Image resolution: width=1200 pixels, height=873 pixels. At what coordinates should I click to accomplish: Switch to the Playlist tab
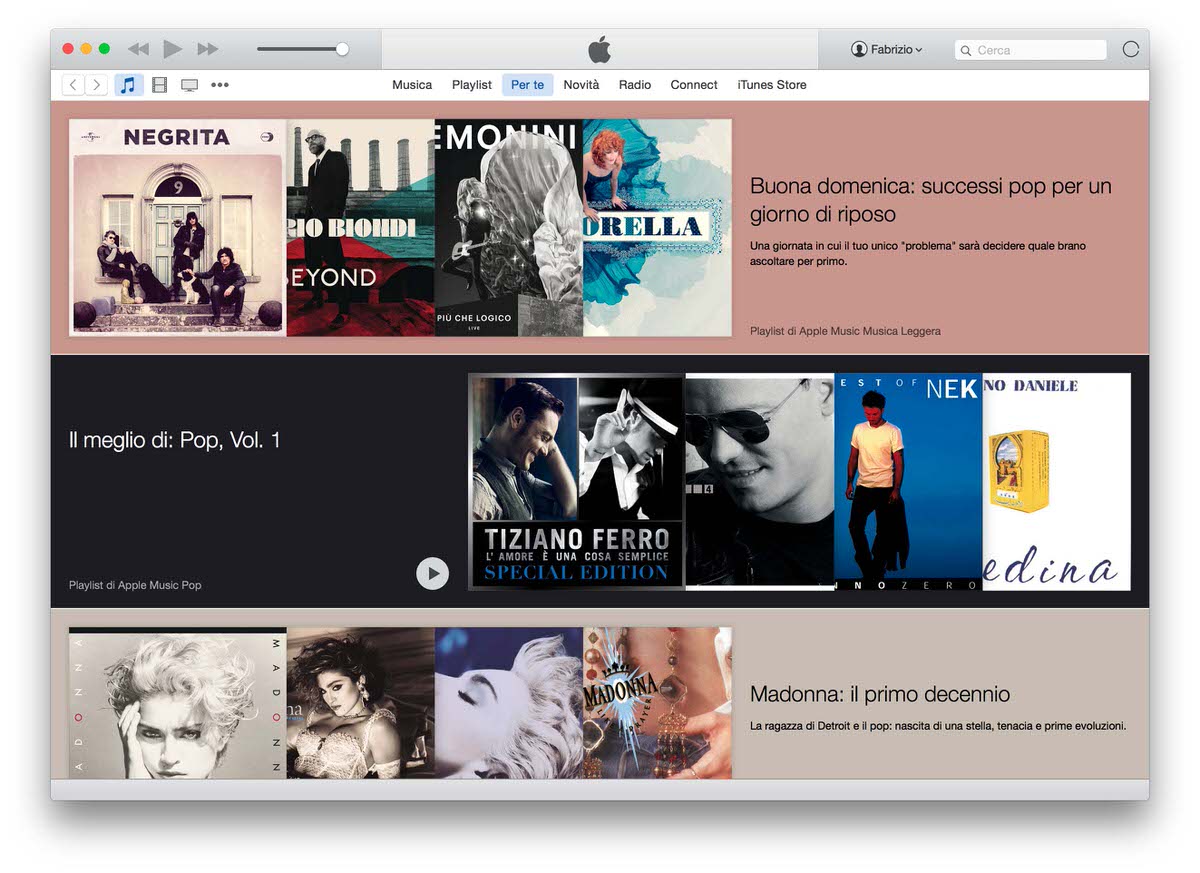(472, 85)
